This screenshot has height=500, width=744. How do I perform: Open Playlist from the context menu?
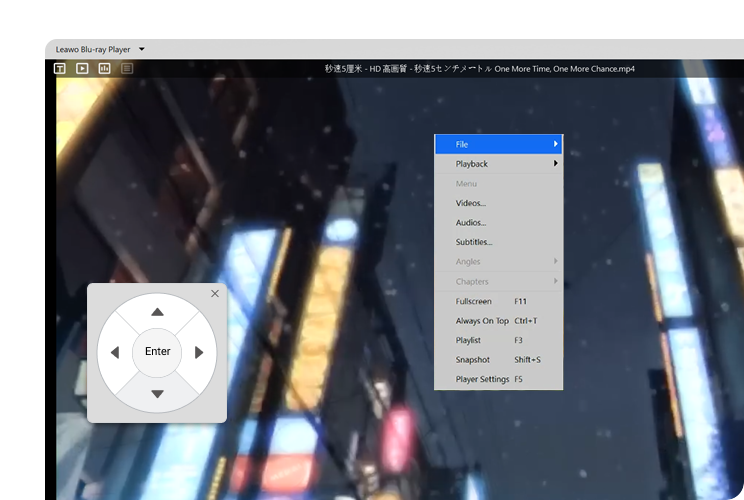[499, 340]
